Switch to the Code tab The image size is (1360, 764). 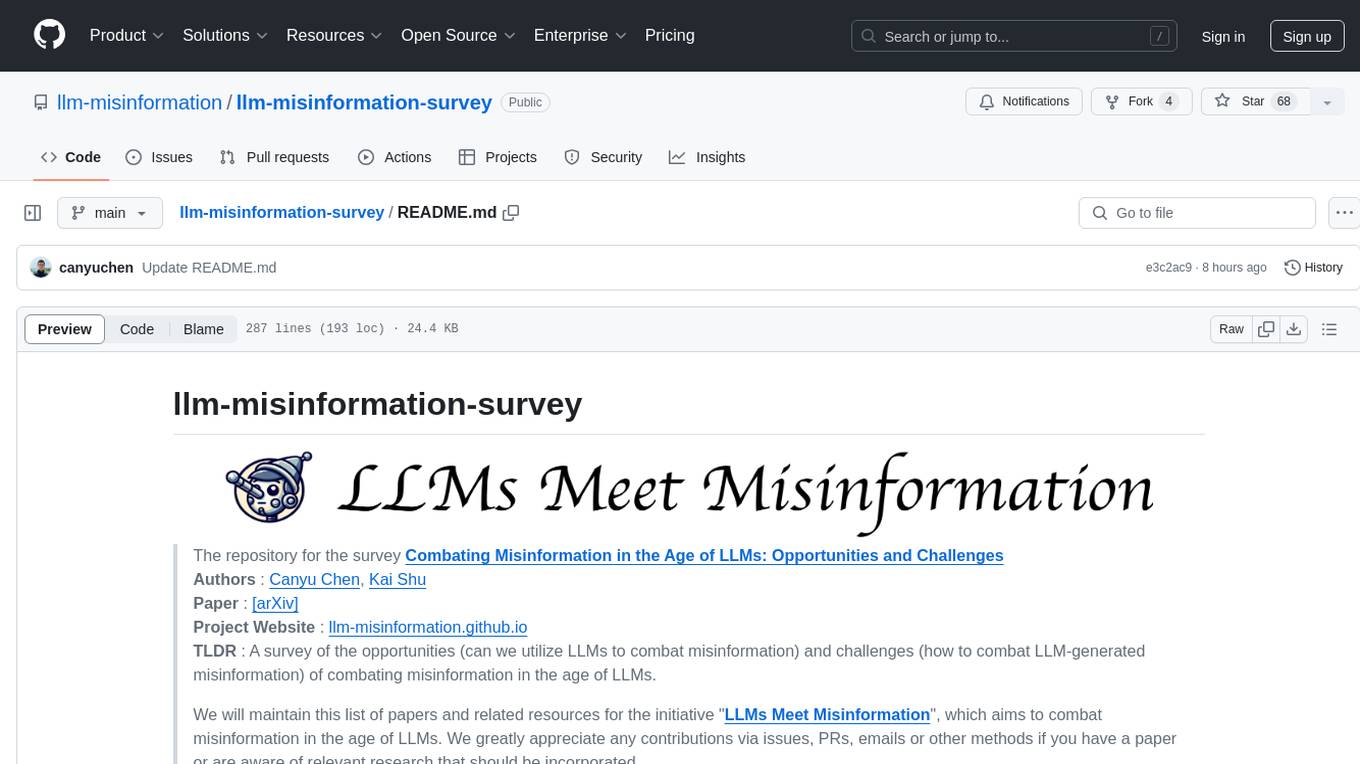(x=71, y=157)
